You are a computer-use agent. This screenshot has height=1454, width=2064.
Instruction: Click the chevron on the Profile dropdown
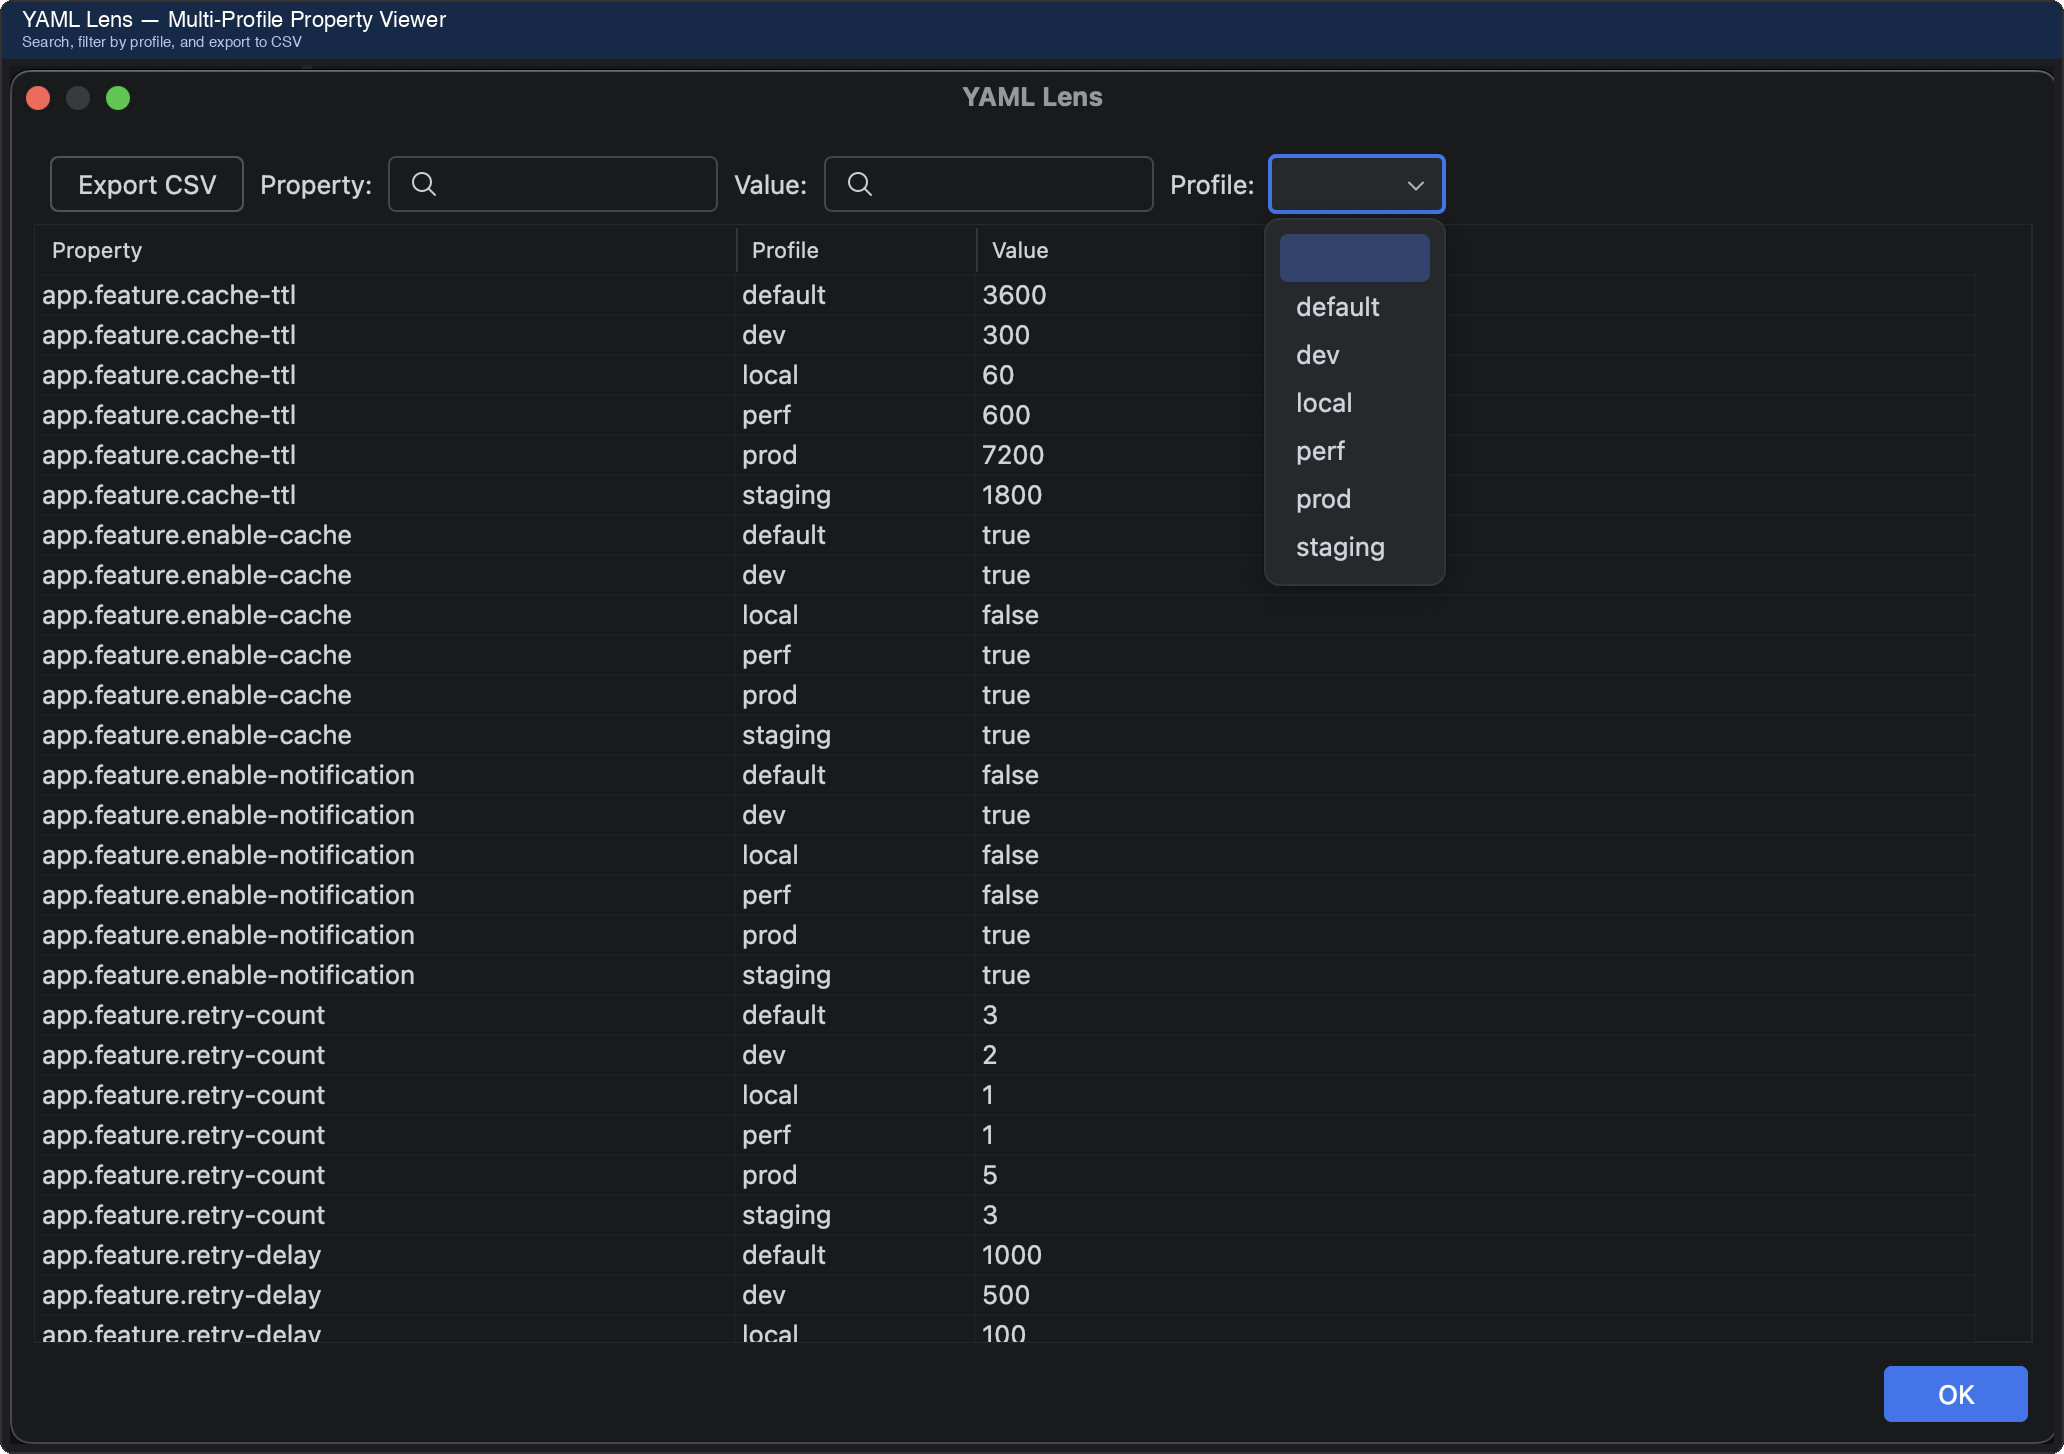point(1415,185)
